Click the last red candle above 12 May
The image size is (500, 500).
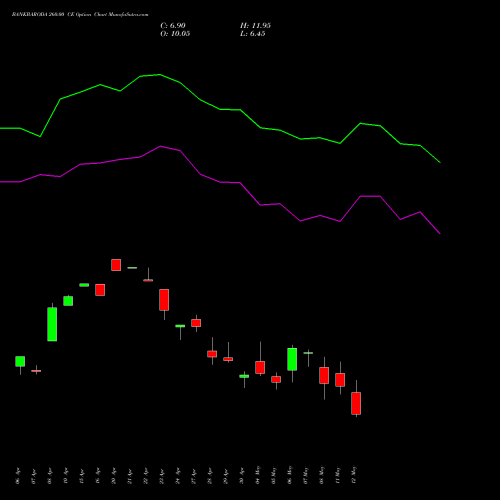point(356,403)
